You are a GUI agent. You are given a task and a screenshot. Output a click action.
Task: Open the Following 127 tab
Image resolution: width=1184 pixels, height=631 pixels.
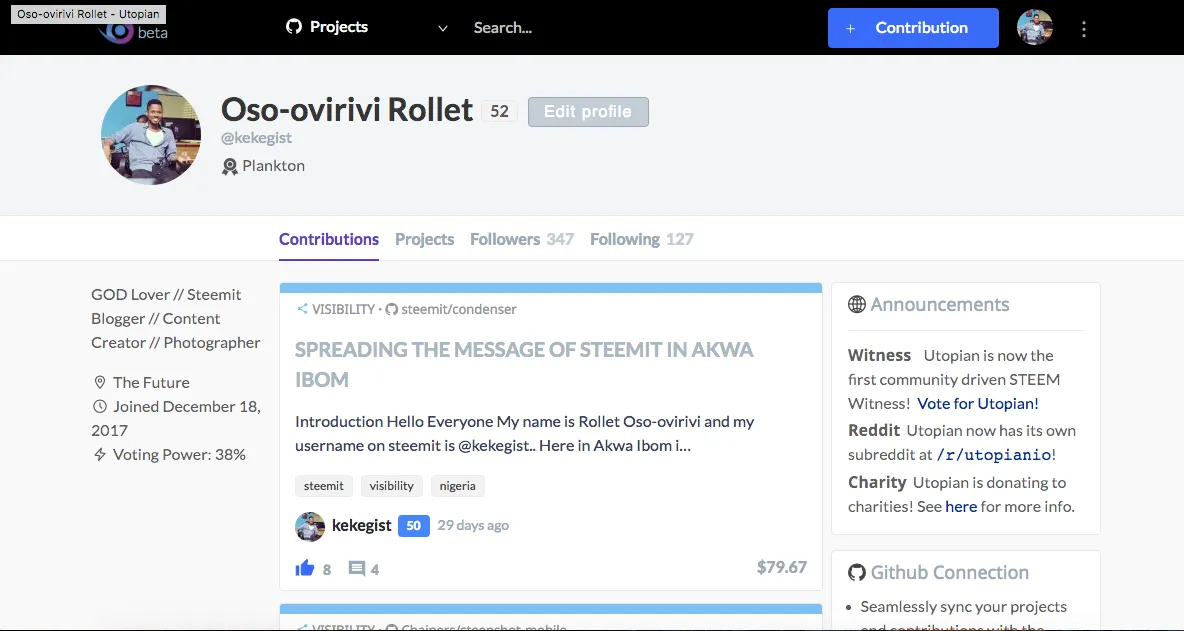click(x=642, y=239)
